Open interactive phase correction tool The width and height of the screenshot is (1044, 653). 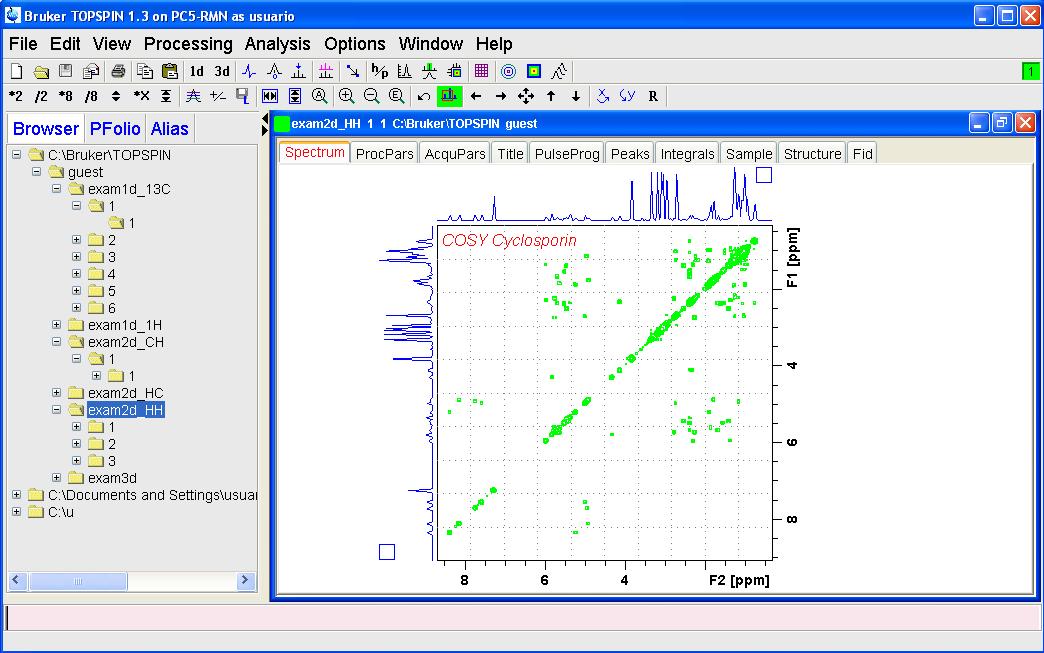coord(249,71)
